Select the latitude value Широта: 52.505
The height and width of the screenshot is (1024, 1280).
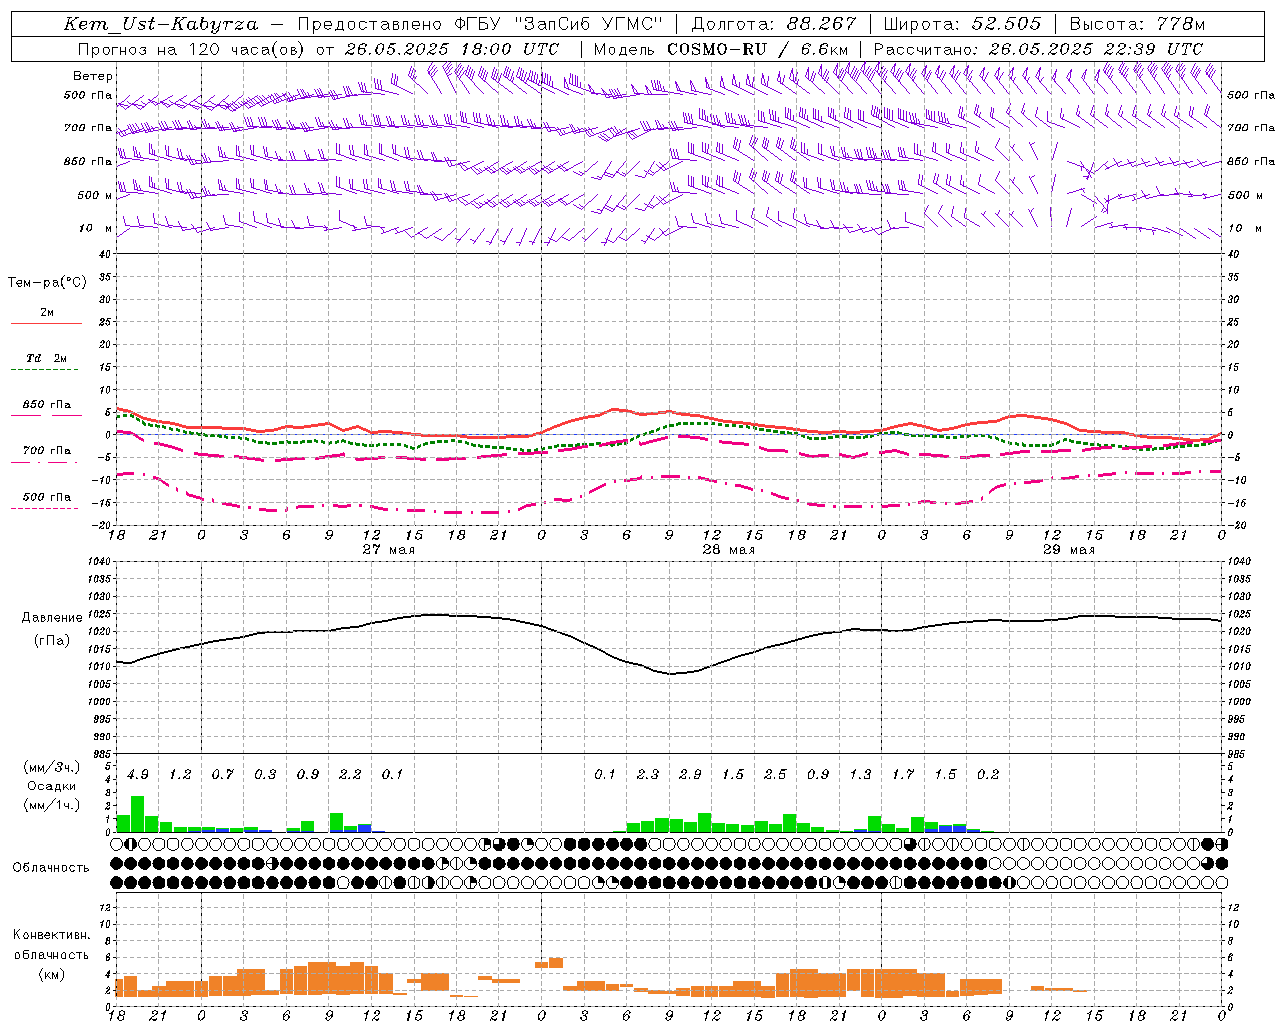(x=960, y=24)
